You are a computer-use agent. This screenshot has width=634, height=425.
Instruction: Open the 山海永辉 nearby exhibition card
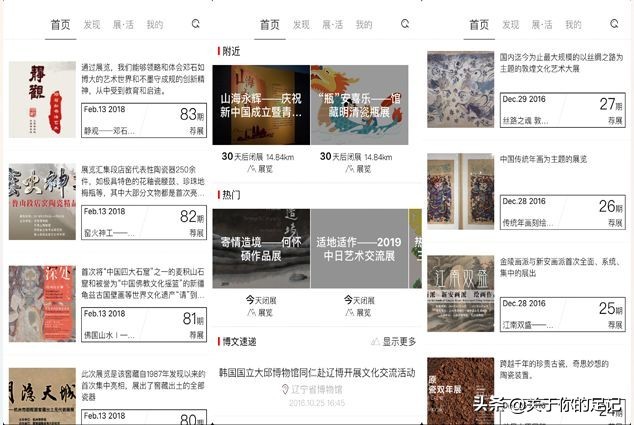click(259, 105)
